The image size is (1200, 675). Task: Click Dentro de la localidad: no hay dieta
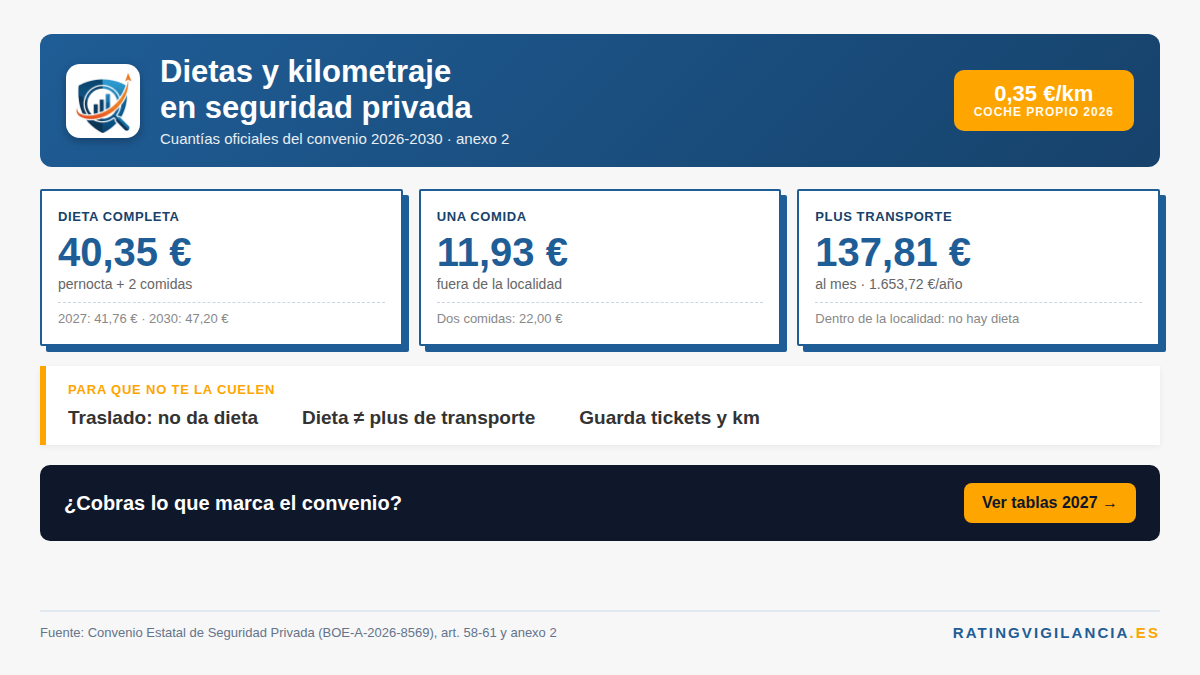pyautogui.click(x=917, y=319)
